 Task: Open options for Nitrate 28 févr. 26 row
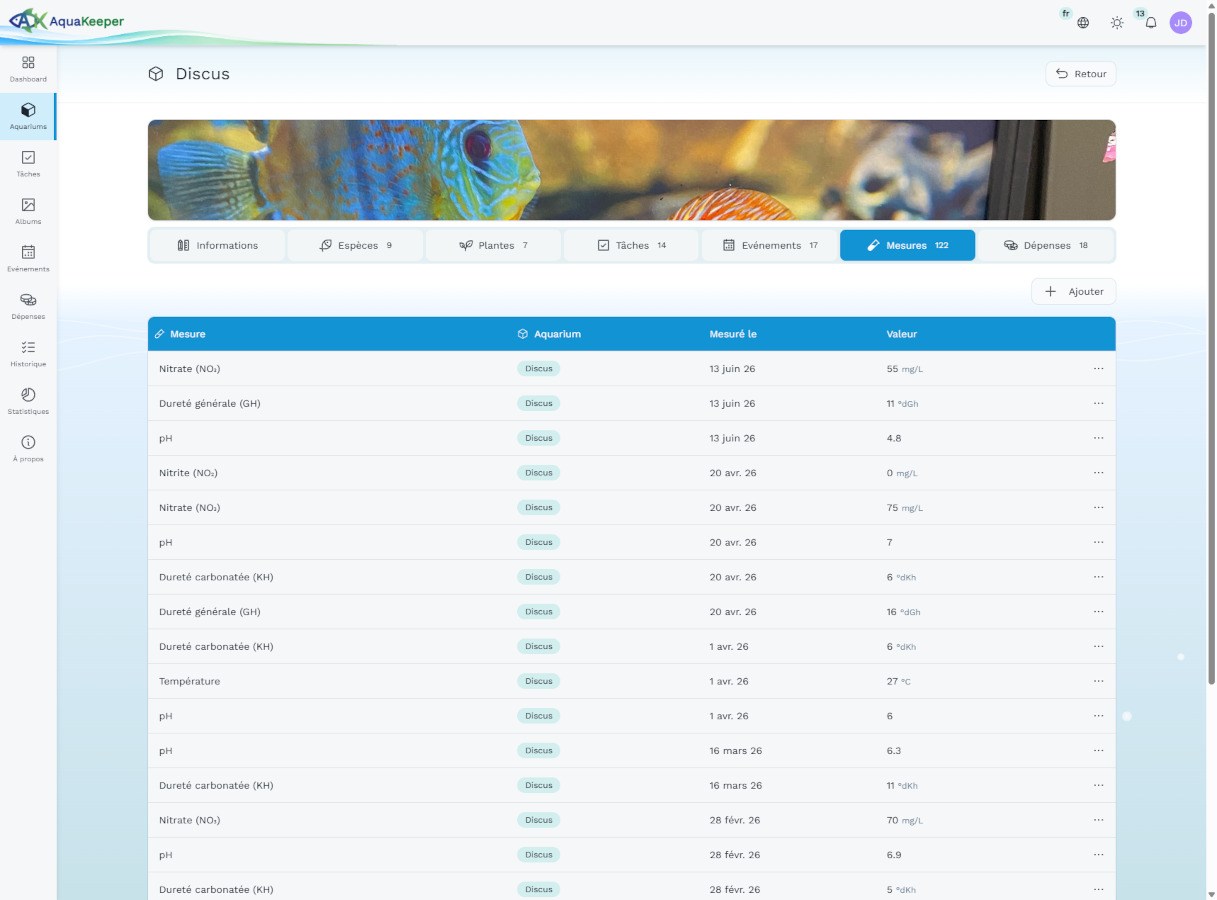1098,820
